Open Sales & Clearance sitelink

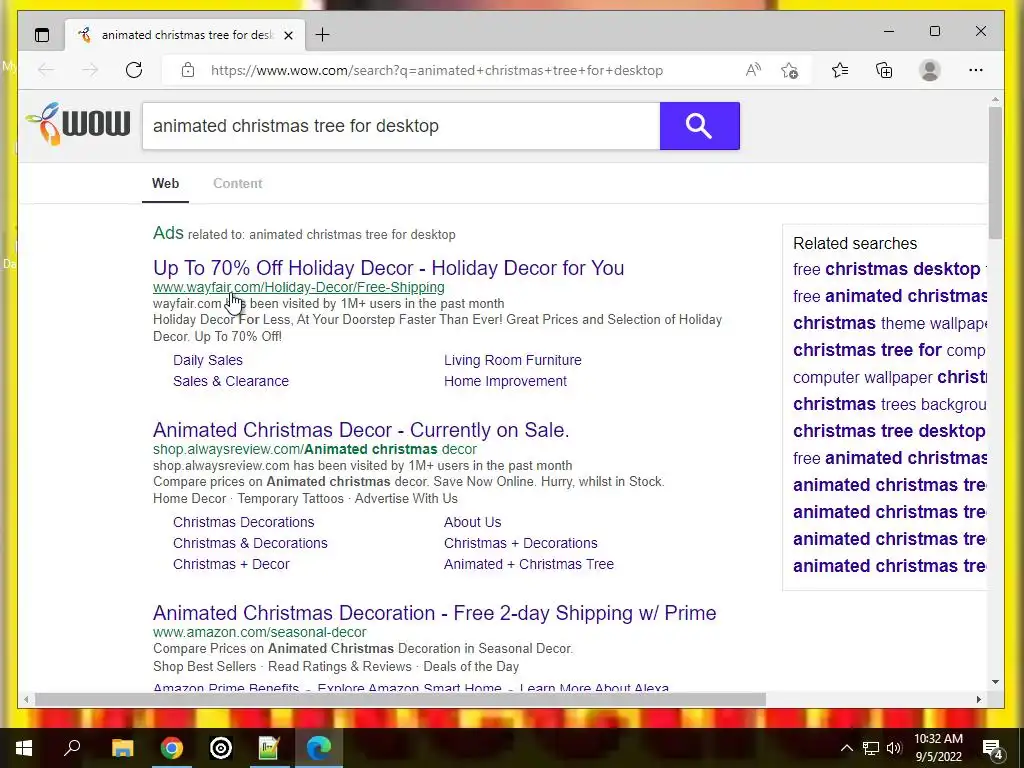[231, 381]
